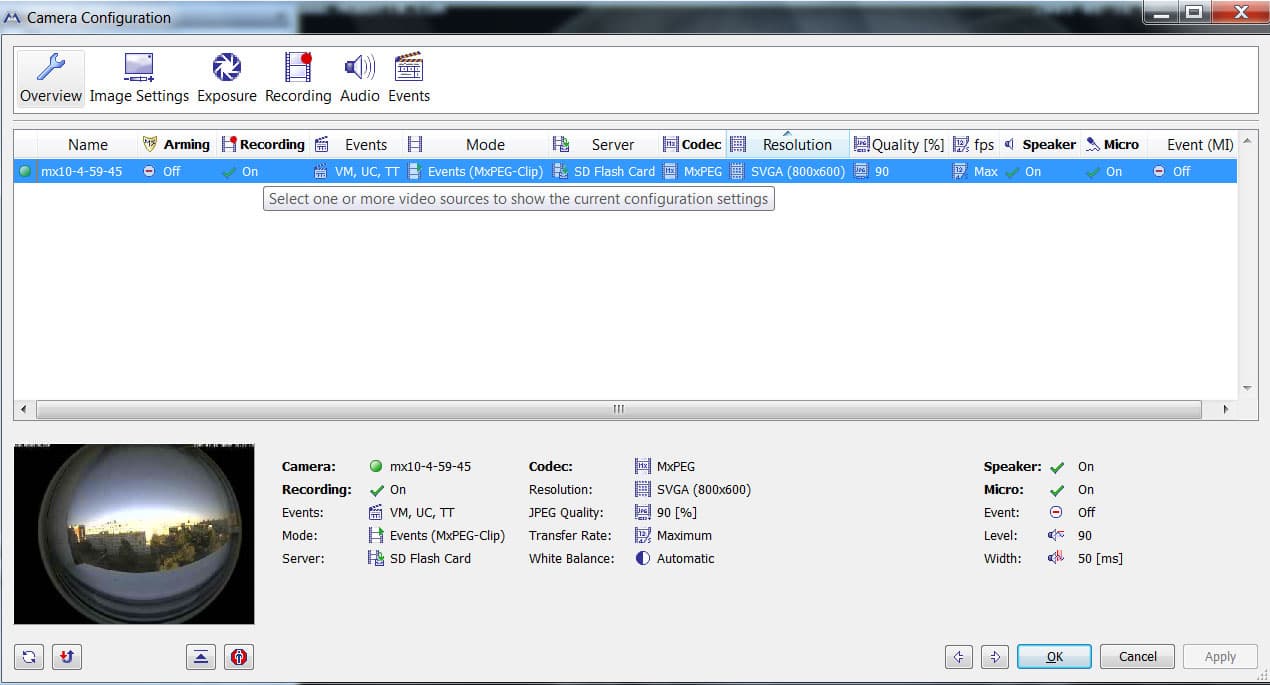
Task: Click the SD Flash Card server icon in details
Action: (x=376, y=558)
